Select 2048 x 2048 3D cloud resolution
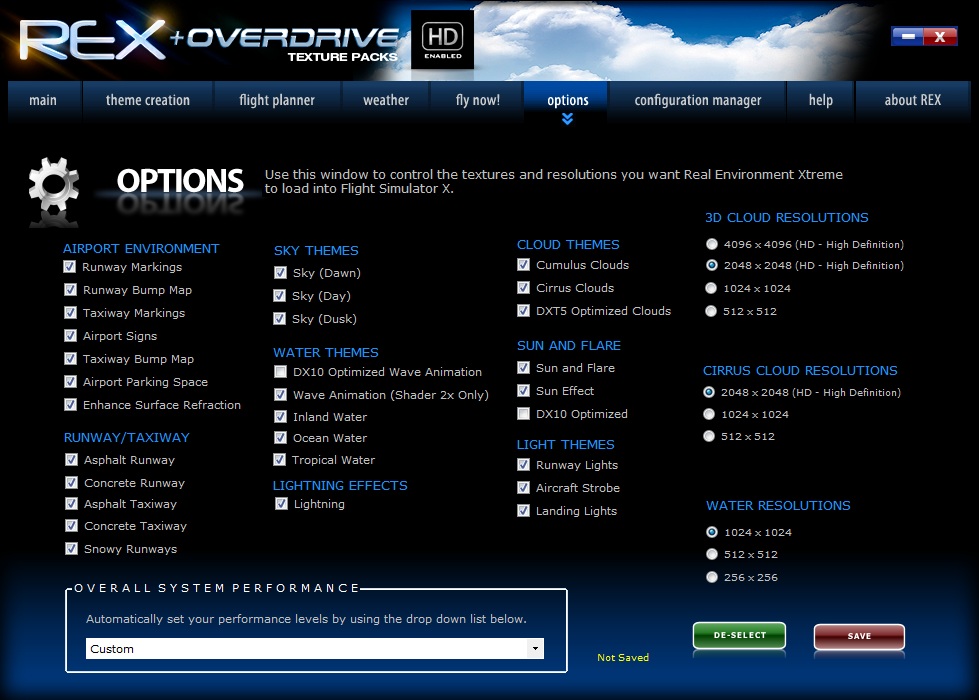The width and height of the screenshot is (979, 700). (x=711, y=265)
